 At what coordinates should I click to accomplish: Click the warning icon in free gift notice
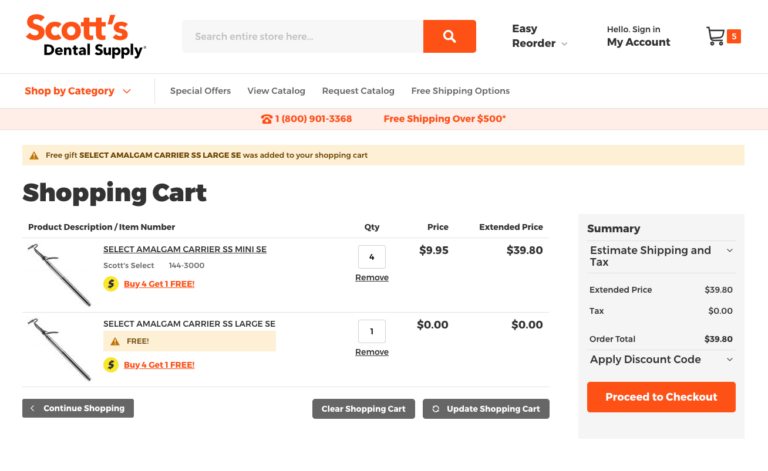34,156
